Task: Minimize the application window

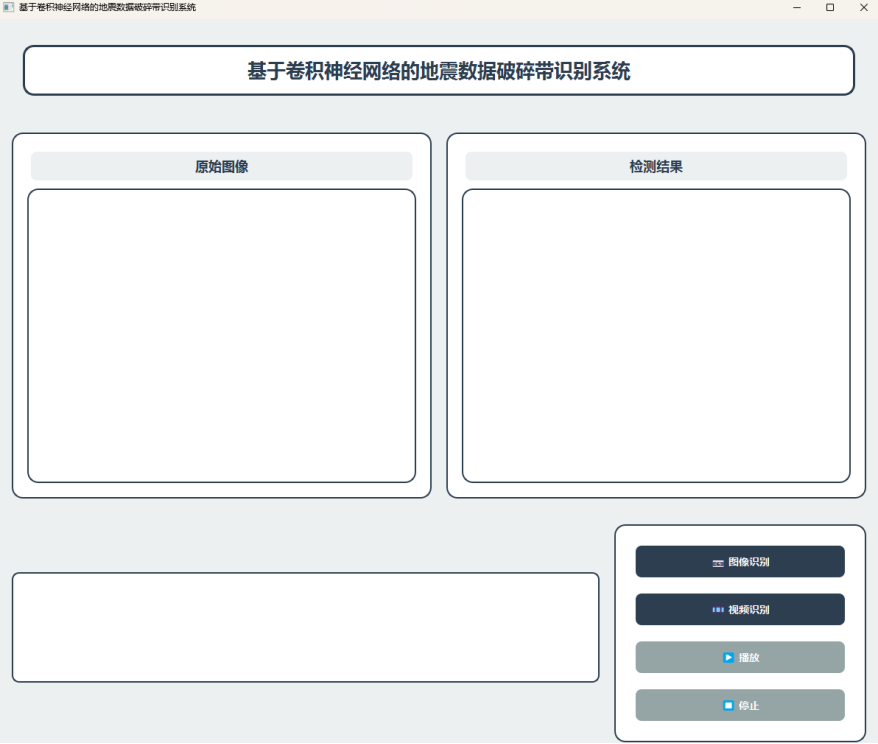Action: [x=797, y=7]
